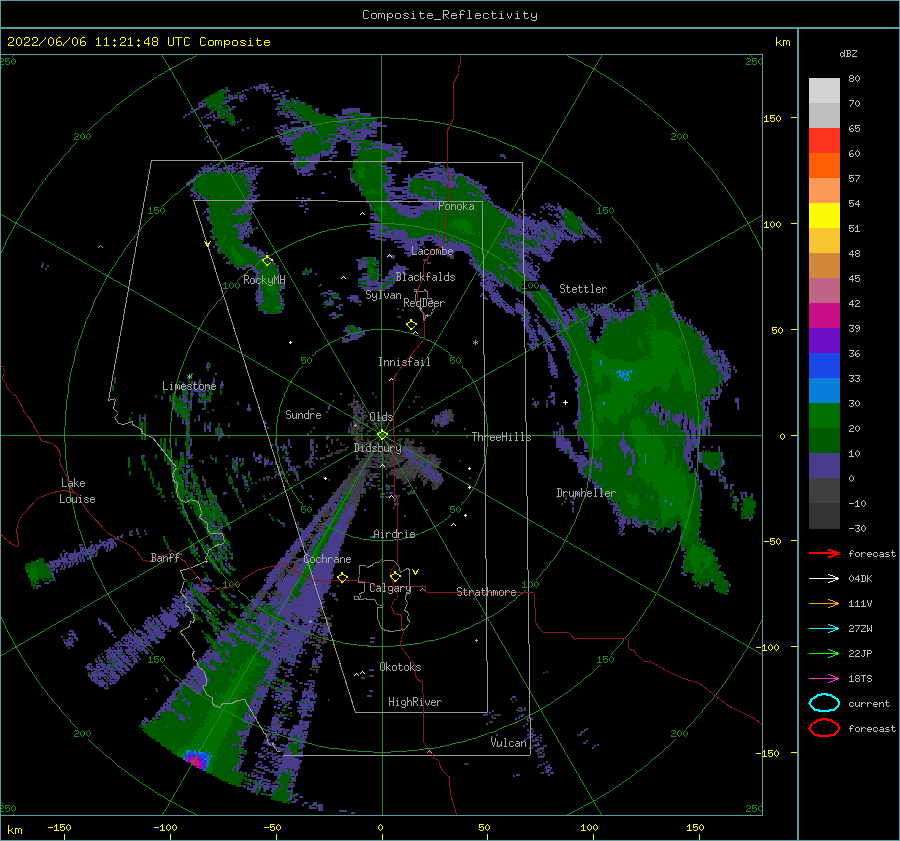This screenshot has height=841, width=900.
Task: Click the RockyMH label
Action: 264,280
